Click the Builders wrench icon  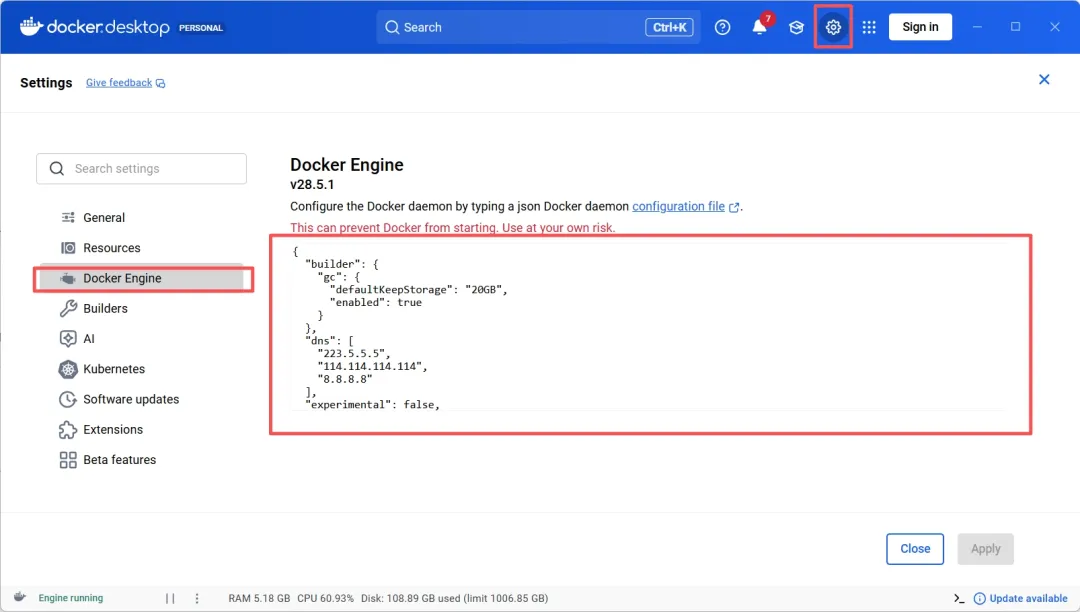[x=68, y=308]
